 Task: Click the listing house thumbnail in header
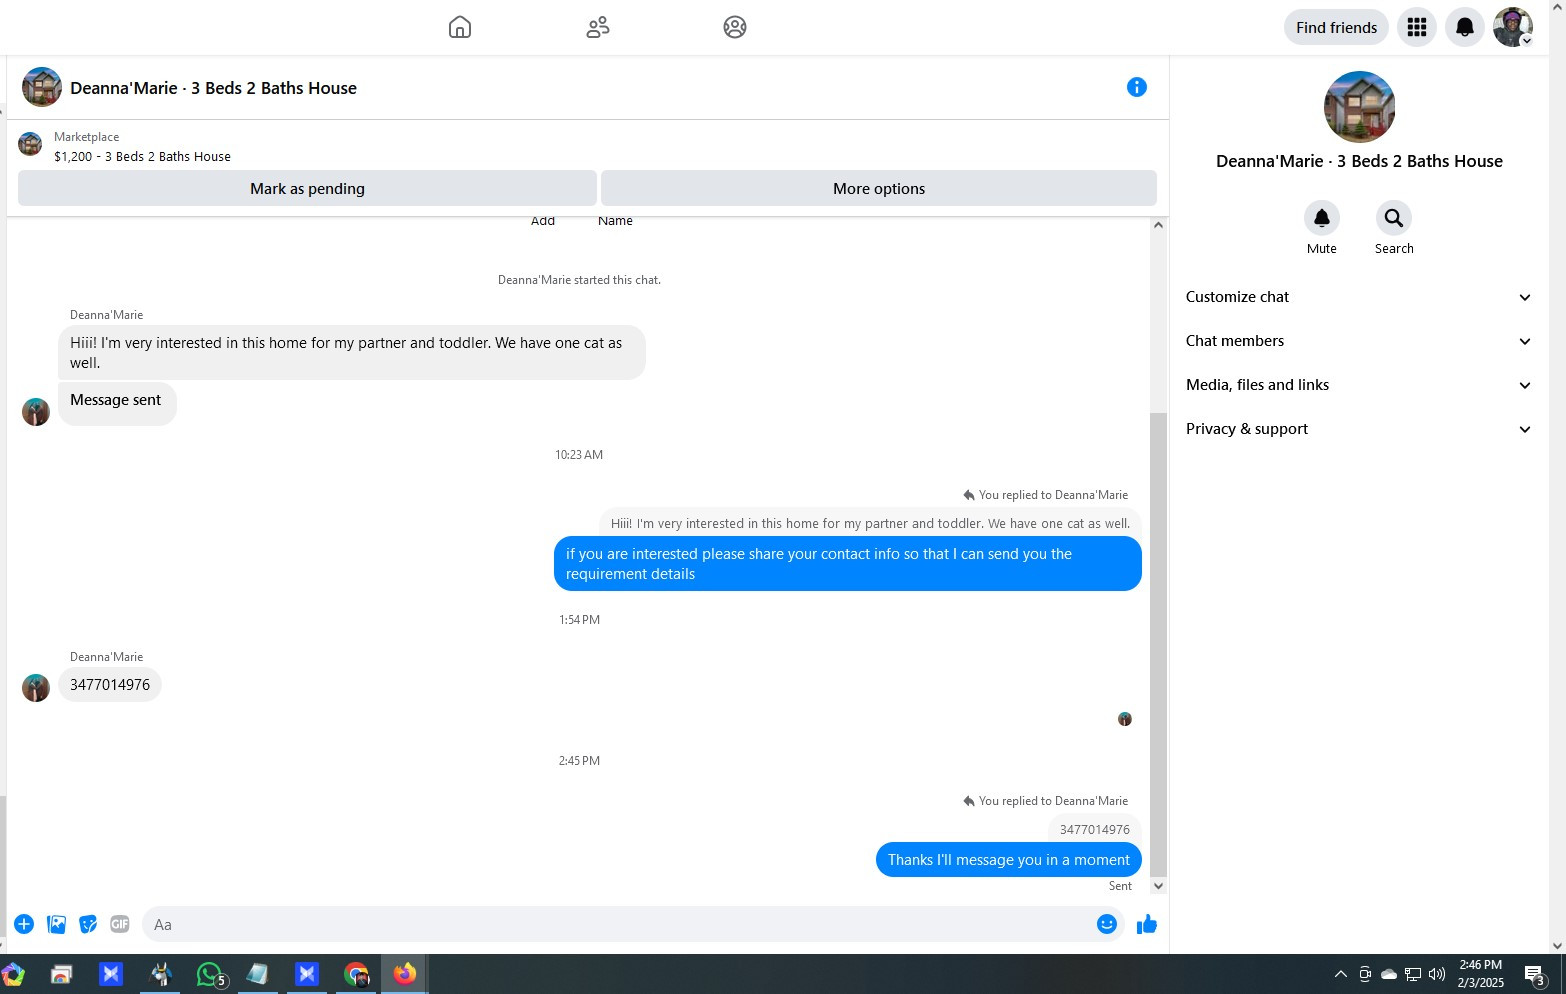click(42, 87)
